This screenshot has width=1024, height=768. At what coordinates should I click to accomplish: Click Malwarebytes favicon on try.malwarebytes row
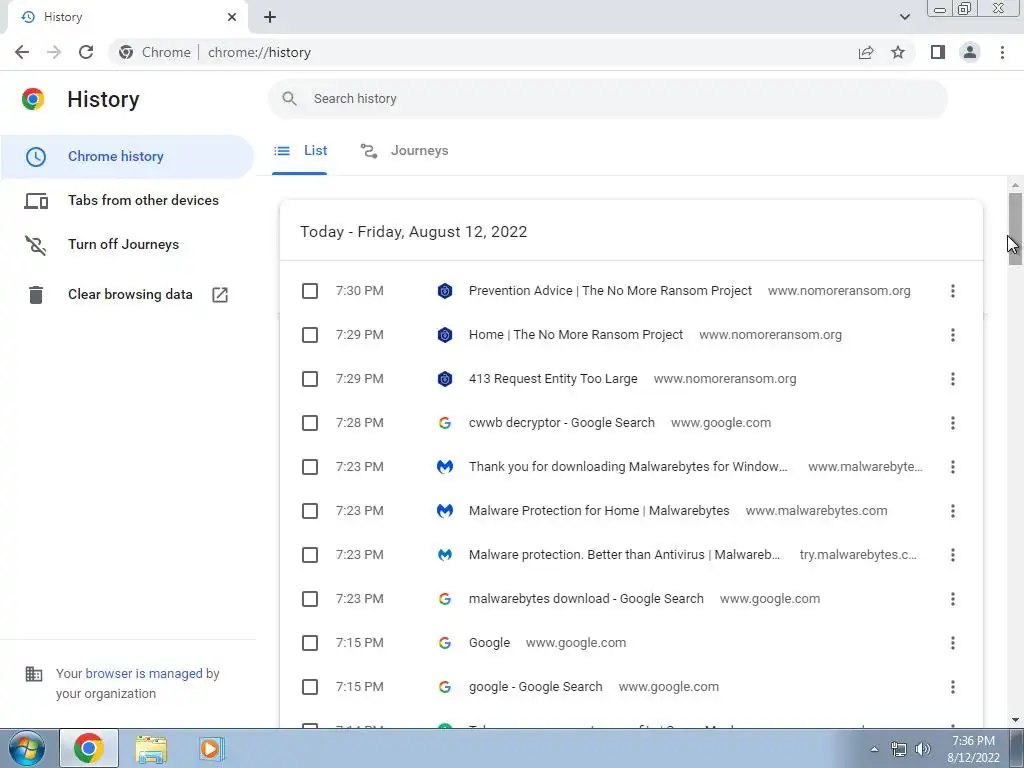click(445, 555)
